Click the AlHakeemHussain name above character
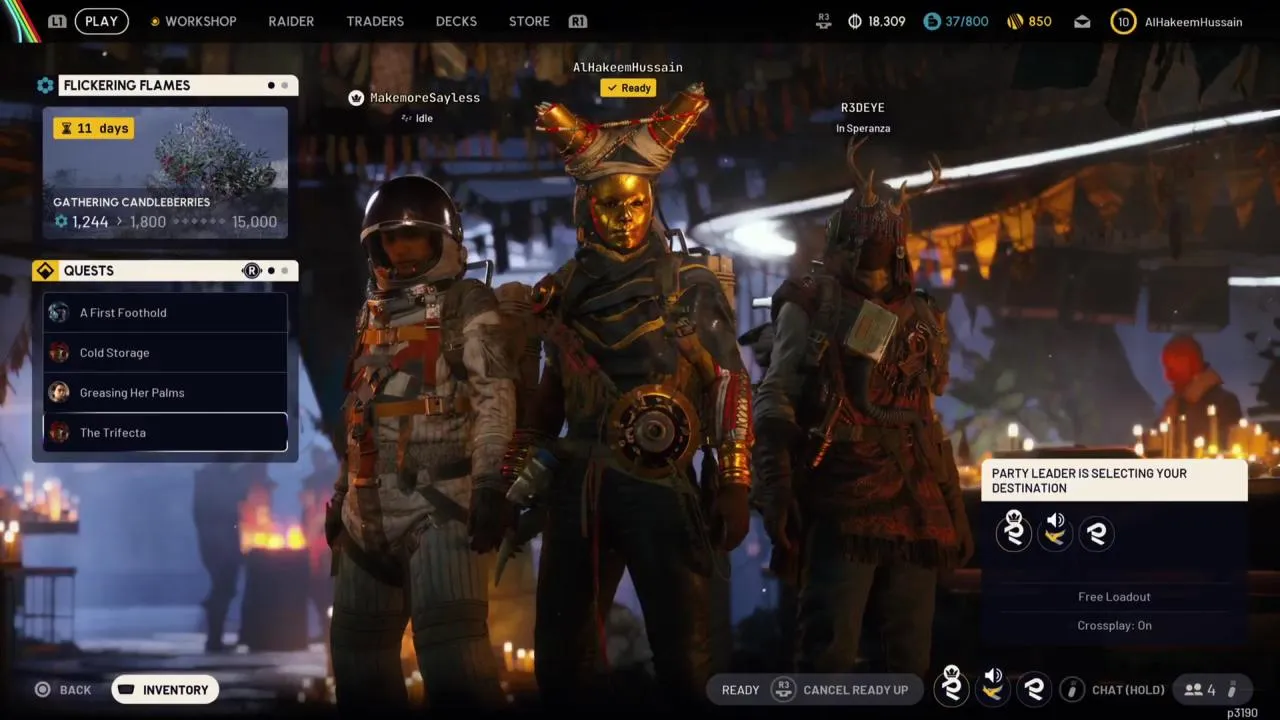 pyautogui.click(x=628, y=67)
